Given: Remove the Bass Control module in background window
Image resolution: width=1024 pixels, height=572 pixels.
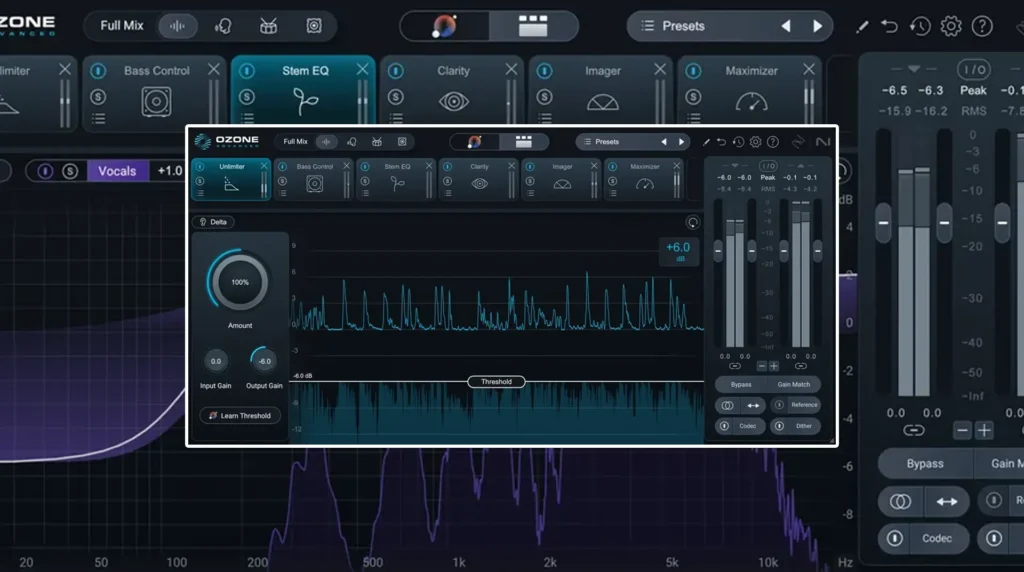Looking at the screenshot, I should 214,69.
